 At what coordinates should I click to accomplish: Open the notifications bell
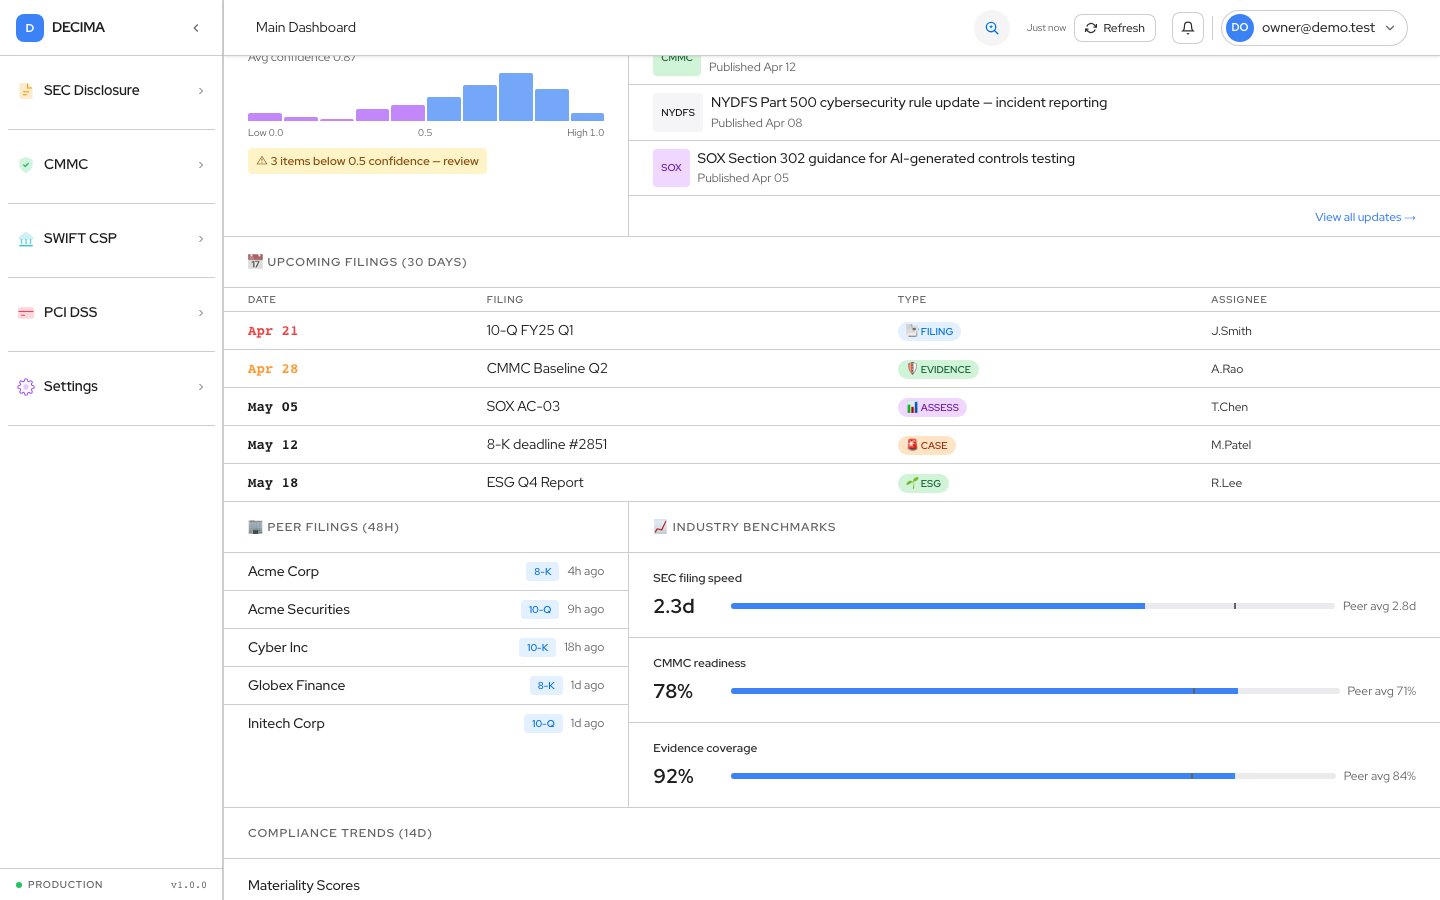pos(1188,28)
